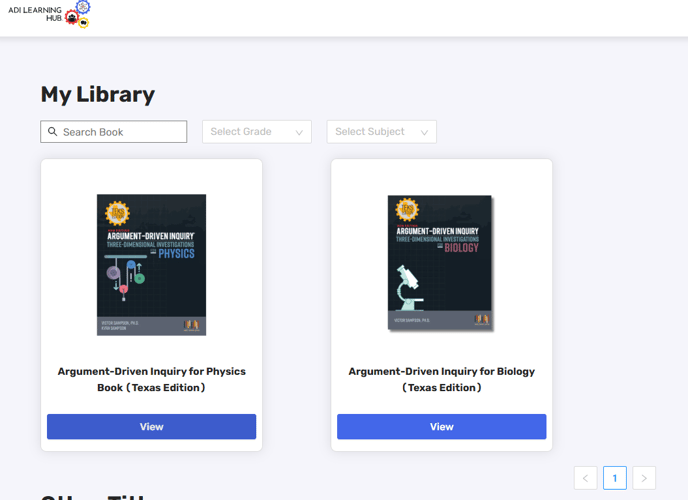View the Biology Texas Edition book
Image resolution: width=688 pixels, height=500 pixels.
(x=441, y=426)
